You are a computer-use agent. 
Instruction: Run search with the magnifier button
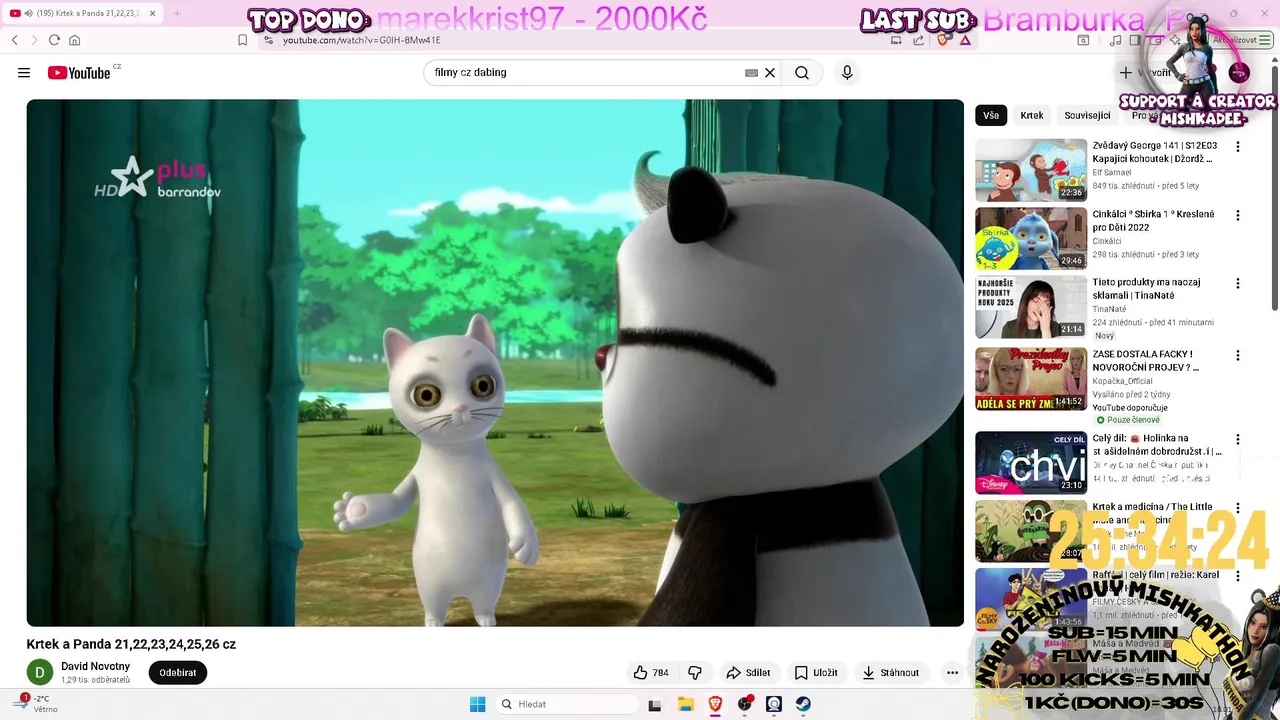coord(802,73)
